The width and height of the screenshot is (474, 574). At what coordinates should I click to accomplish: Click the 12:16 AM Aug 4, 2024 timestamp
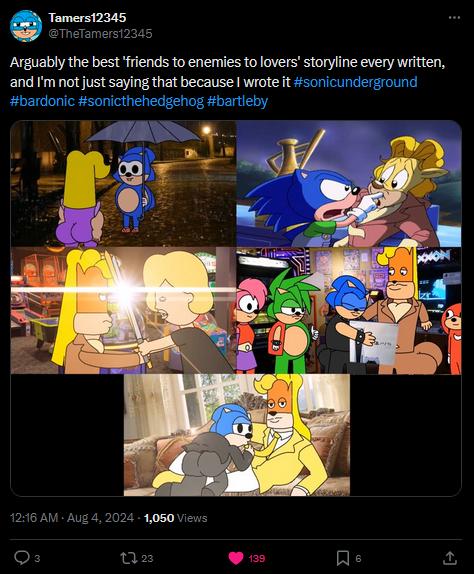(72, 518)
